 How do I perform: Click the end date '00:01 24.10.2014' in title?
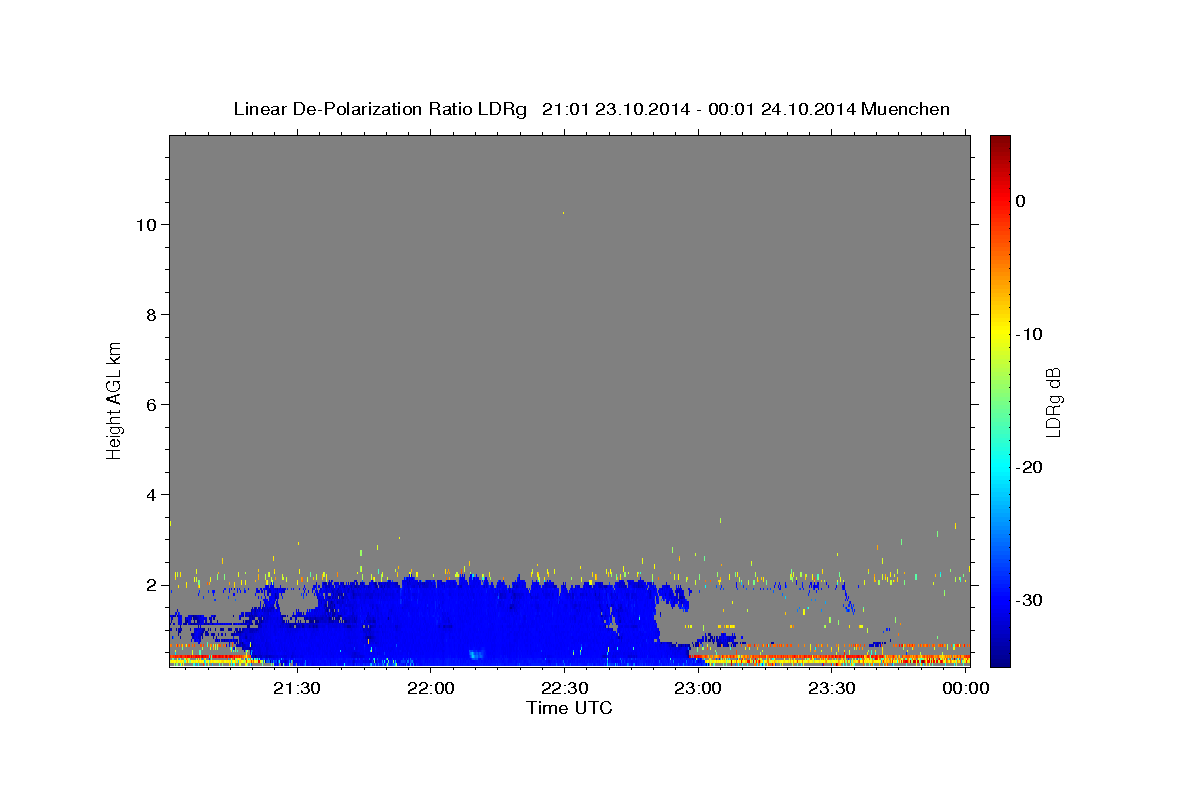[781, 109]
